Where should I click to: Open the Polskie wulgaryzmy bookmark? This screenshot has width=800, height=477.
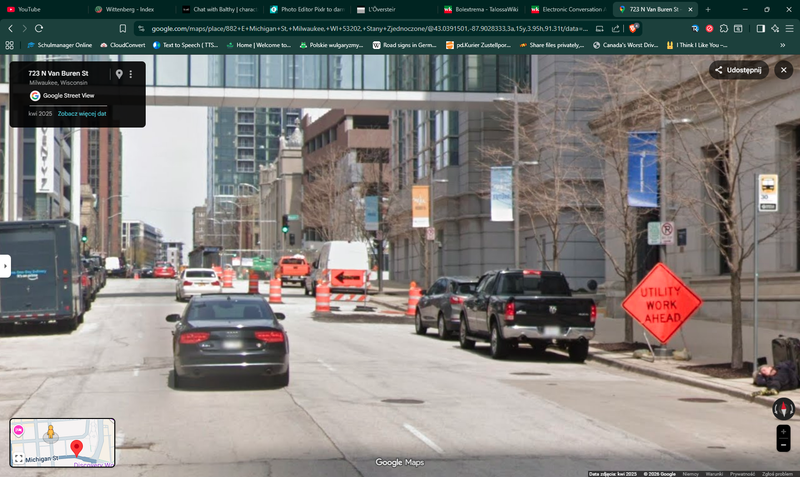pos(332,45)
